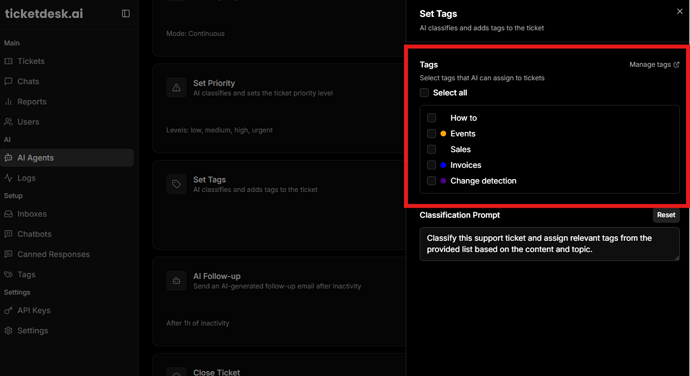Click into the Classification Prompt text area
The height and width of the screenshot is (376, 690).
click(550, 244)
